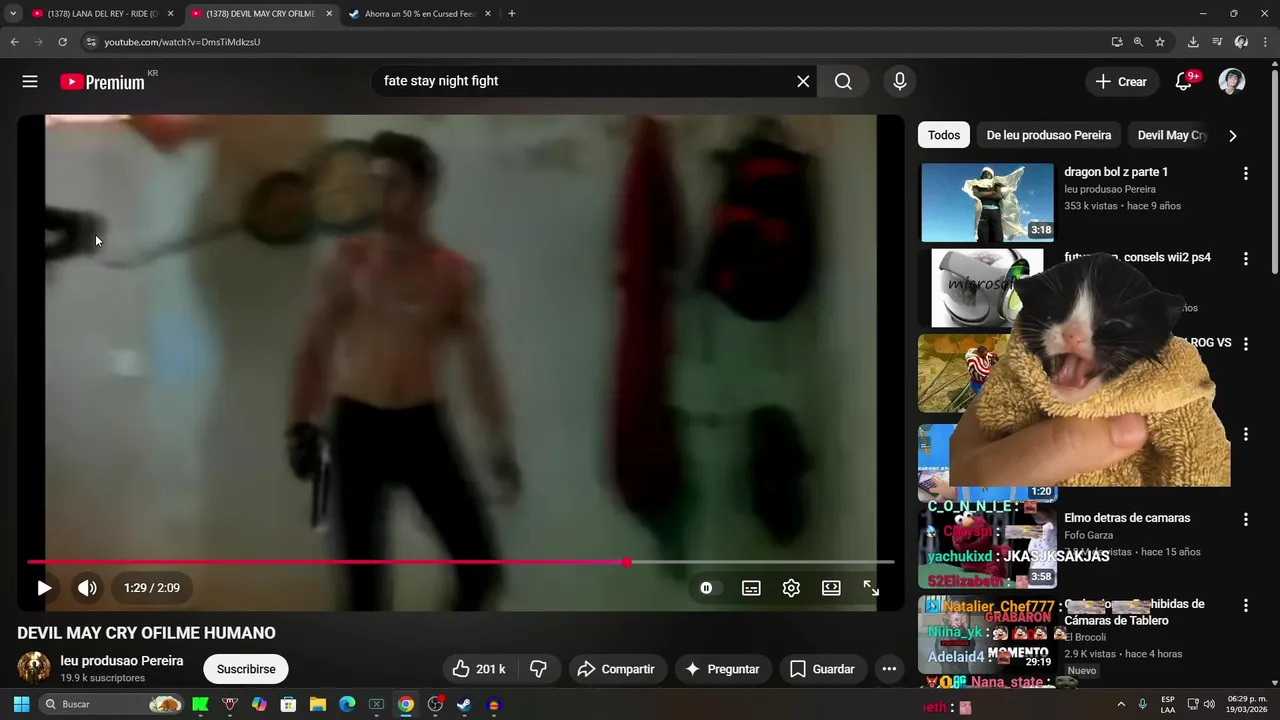Open the channel avatar of leu produsao
Image resolution: width=1280 pixels, height=720 pixels.
[34, 667]
